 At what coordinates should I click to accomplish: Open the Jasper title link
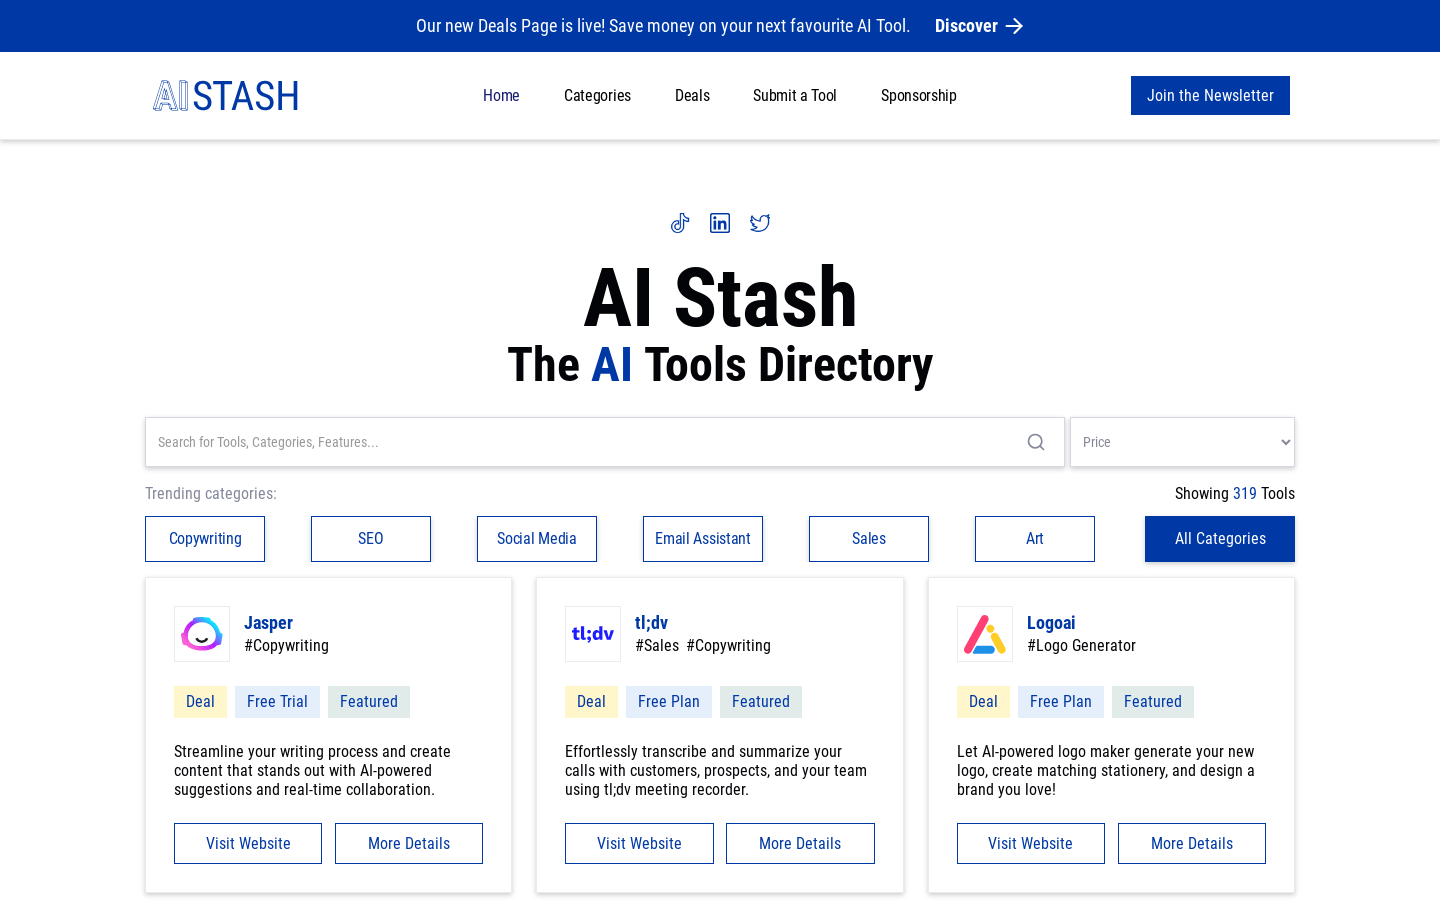coord(268,622)
